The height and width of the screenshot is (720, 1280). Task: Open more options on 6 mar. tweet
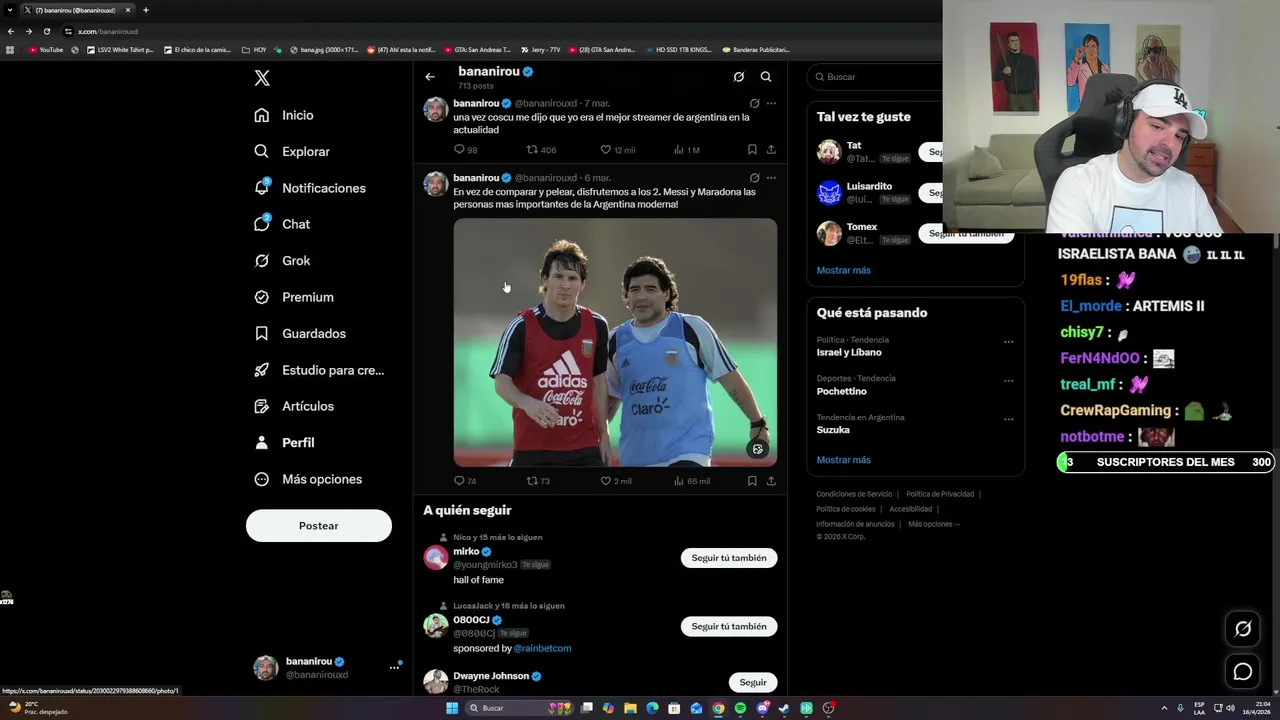click(771, 178)
